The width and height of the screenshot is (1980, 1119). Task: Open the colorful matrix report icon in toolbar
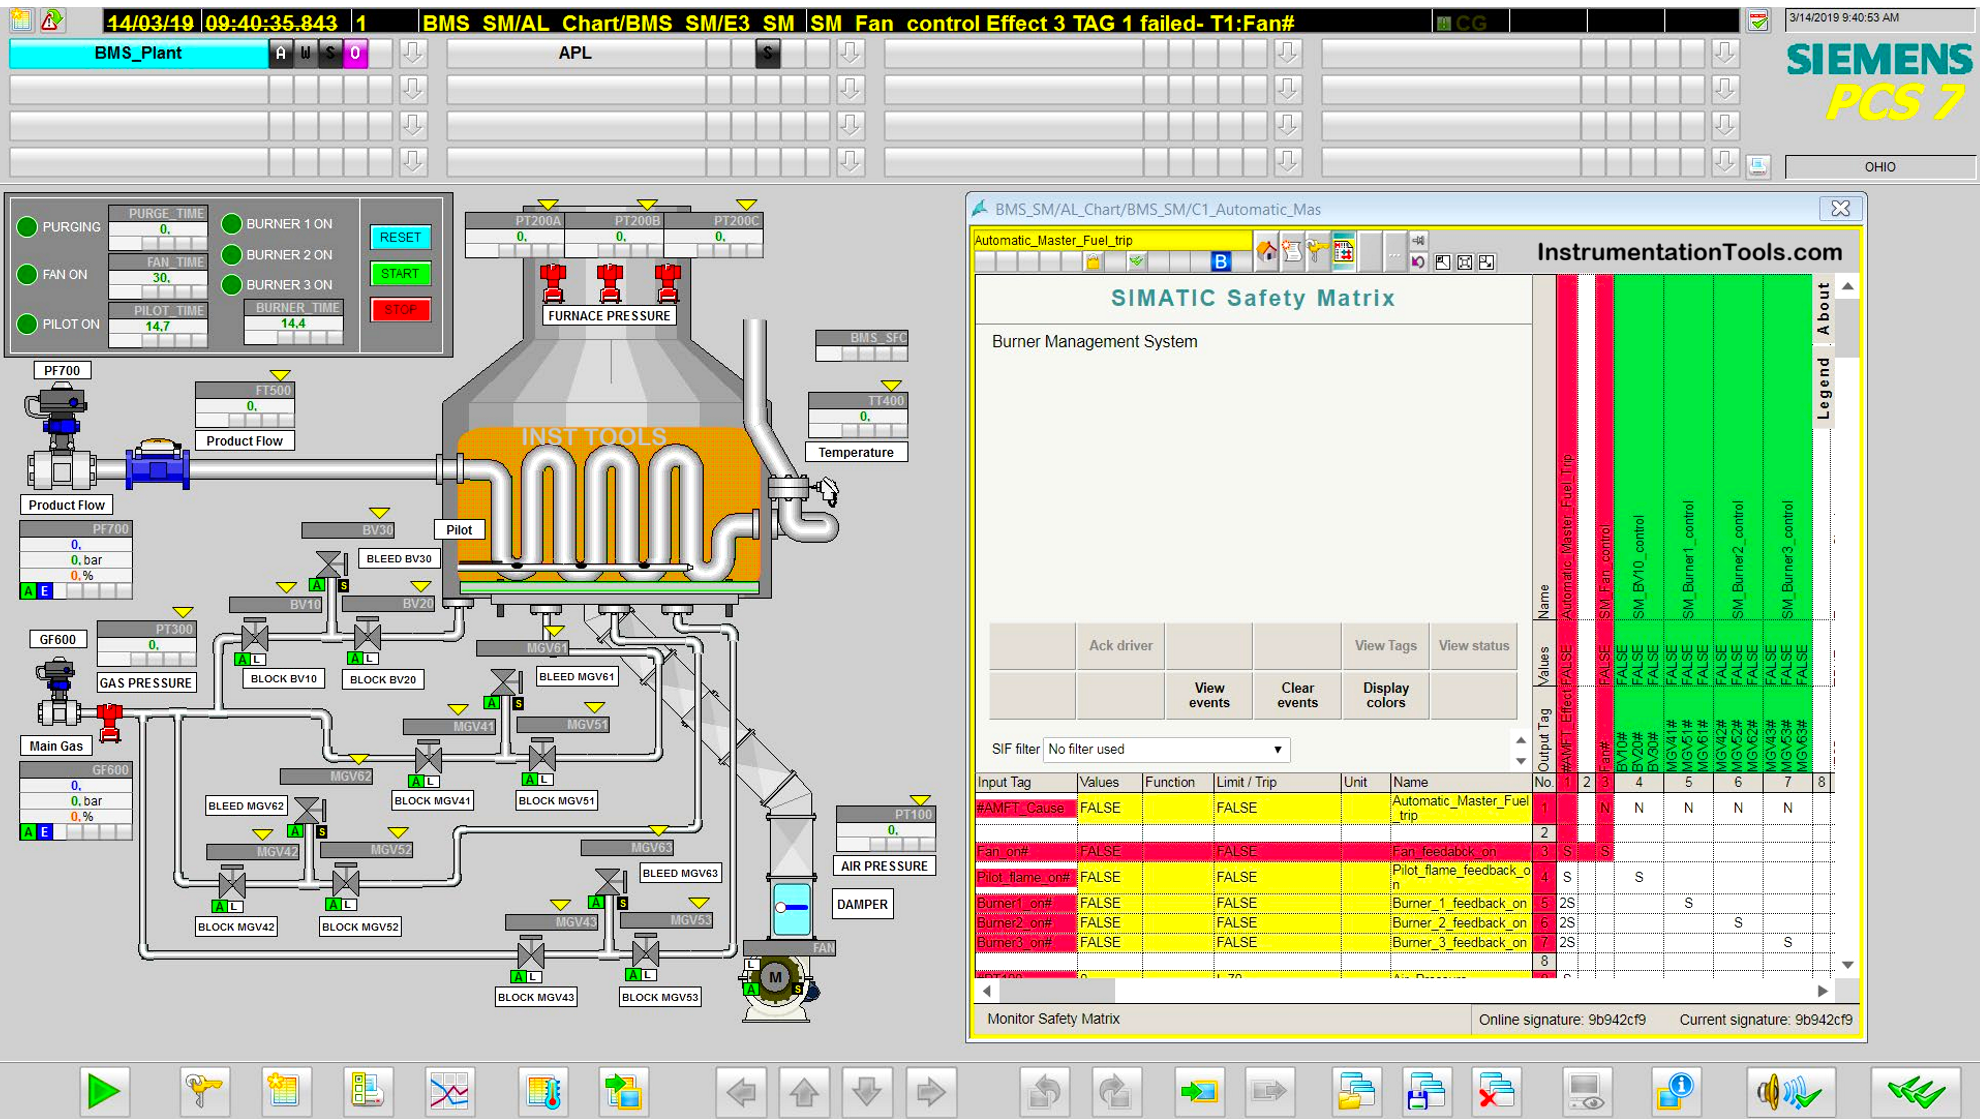1343,252
